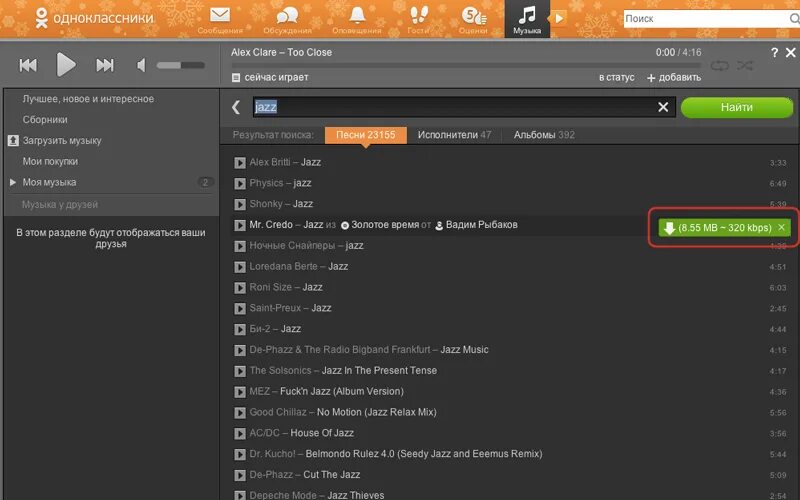This screenshot has height=500, width=800.
Task: Open the 'Сборники' section
Action: pos(45,120)
